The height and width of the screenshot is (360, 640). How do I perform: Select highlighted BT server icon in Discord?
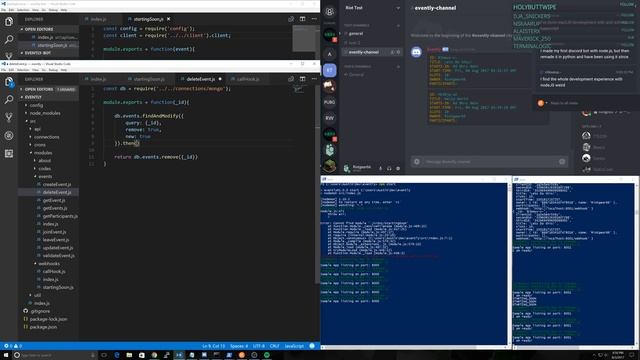pos(330,70)
